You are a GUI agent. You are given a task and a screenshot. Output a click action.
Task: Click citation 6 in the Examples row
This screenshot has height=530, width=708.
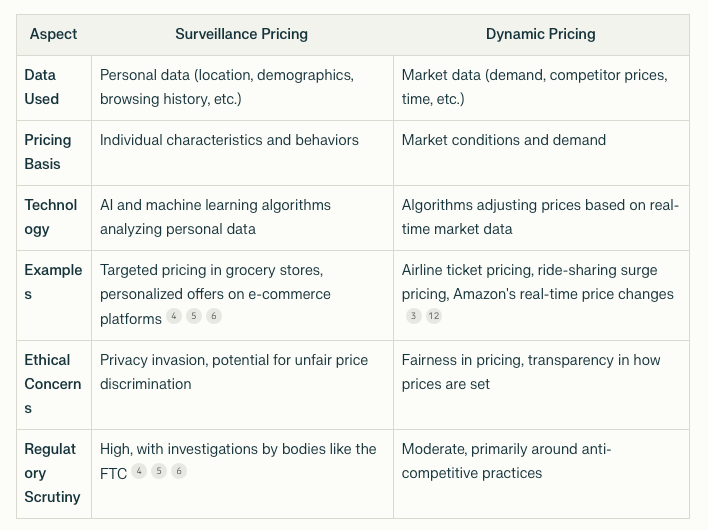pyautogui.click(x=214, y=317)
